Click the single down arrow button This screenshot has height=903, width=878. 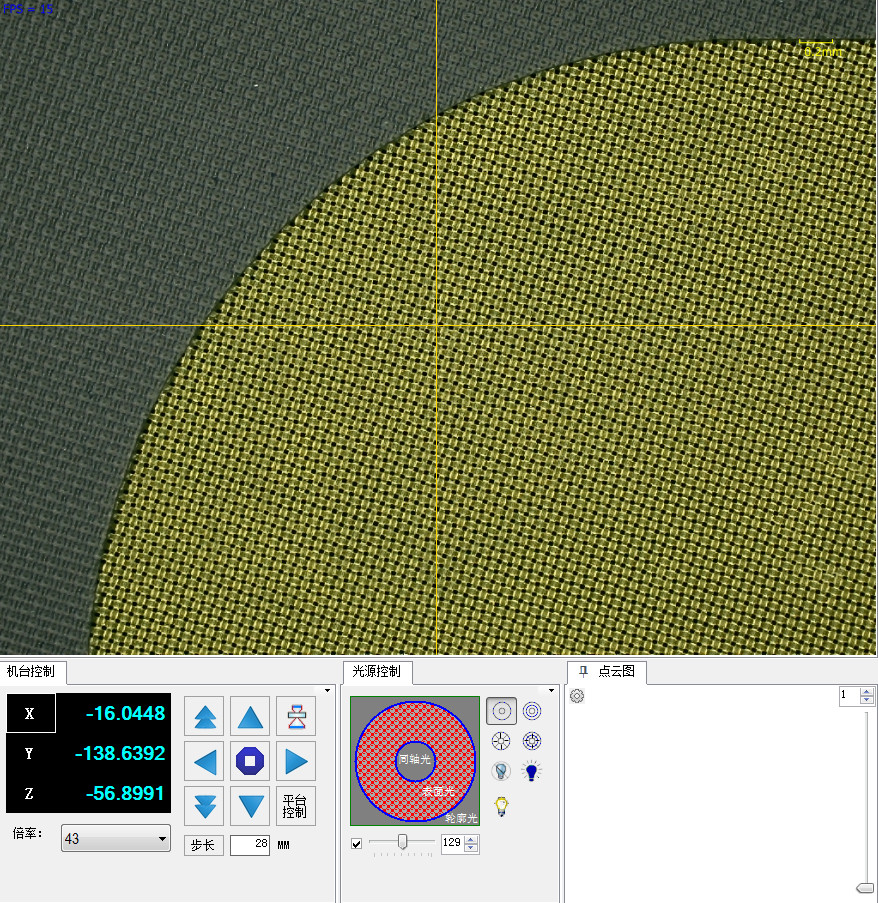pos(250,805)
